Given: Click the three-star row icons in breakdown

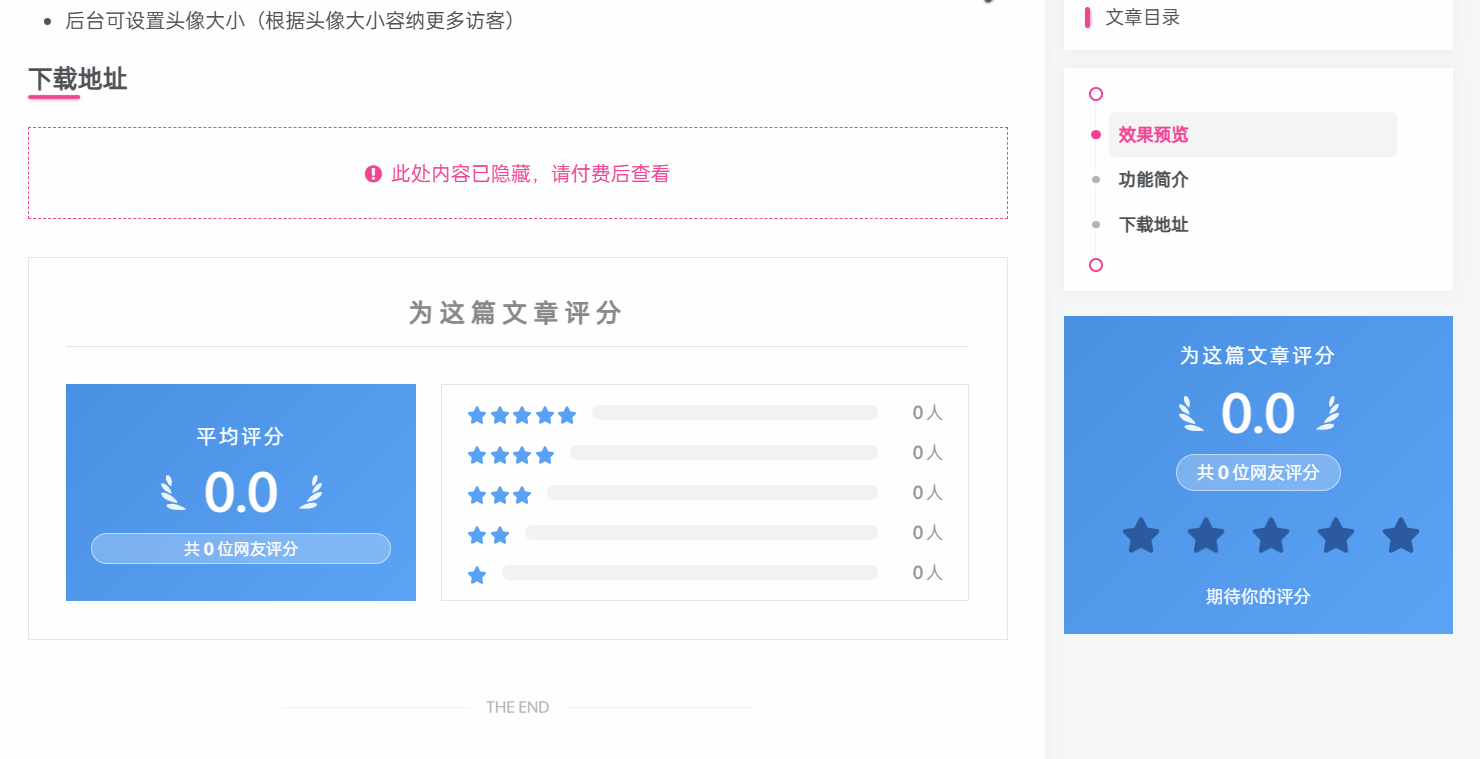Looking at the screenshot, I should pyautogui.click(x=499, y=495).
